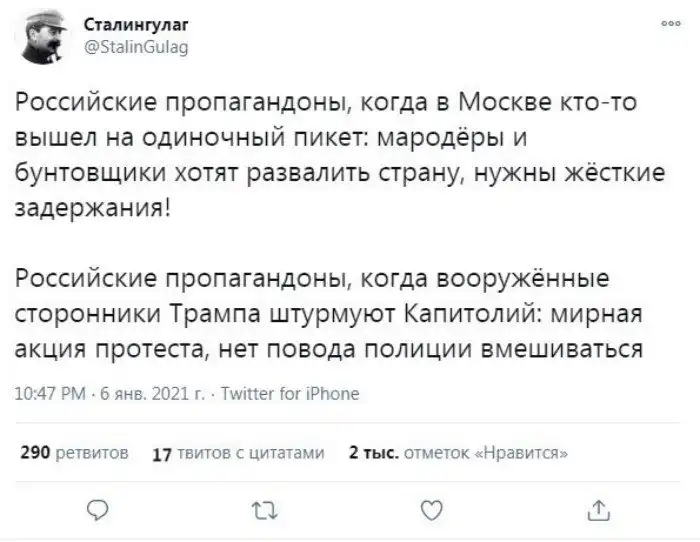This screenshot has width=700, height=542.
Task: Click the date 6 янв. 2021 г.
Action: click(x=140, y=394)
